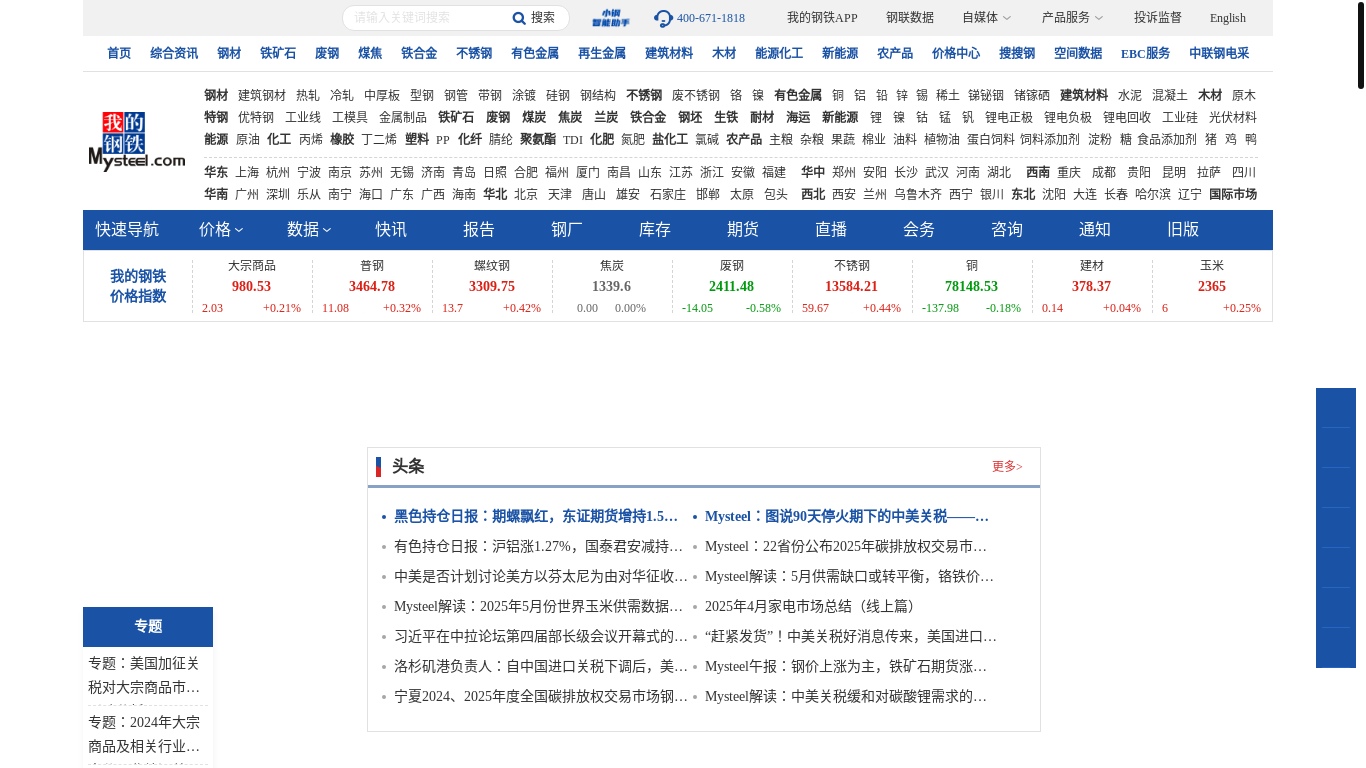Open 中联钢电采 navigation item
This screenshot has height=768, width=1366.
pyautogui.click(x=1219, y=54)
